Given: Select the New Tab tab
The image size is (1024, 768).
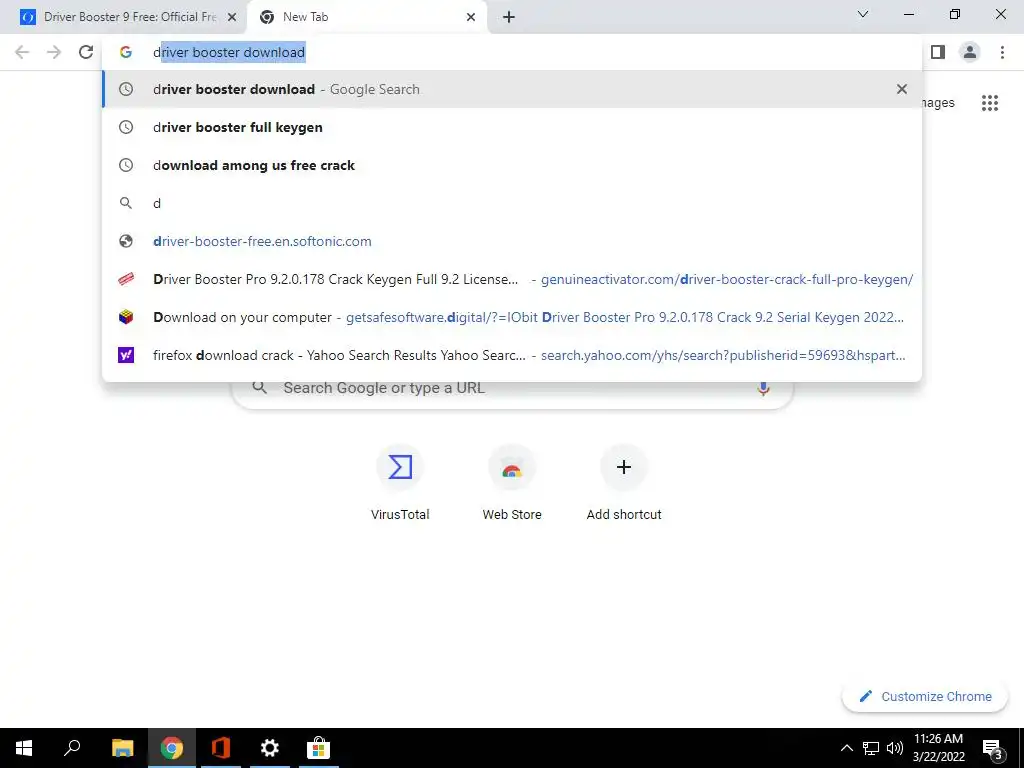Looking at the screenshot, I should [x=366, y=17].
